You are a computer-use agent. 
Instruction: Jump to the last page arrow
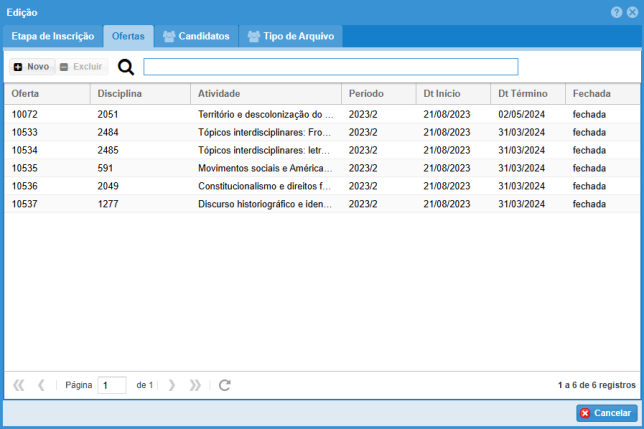(x=195, y=385)
